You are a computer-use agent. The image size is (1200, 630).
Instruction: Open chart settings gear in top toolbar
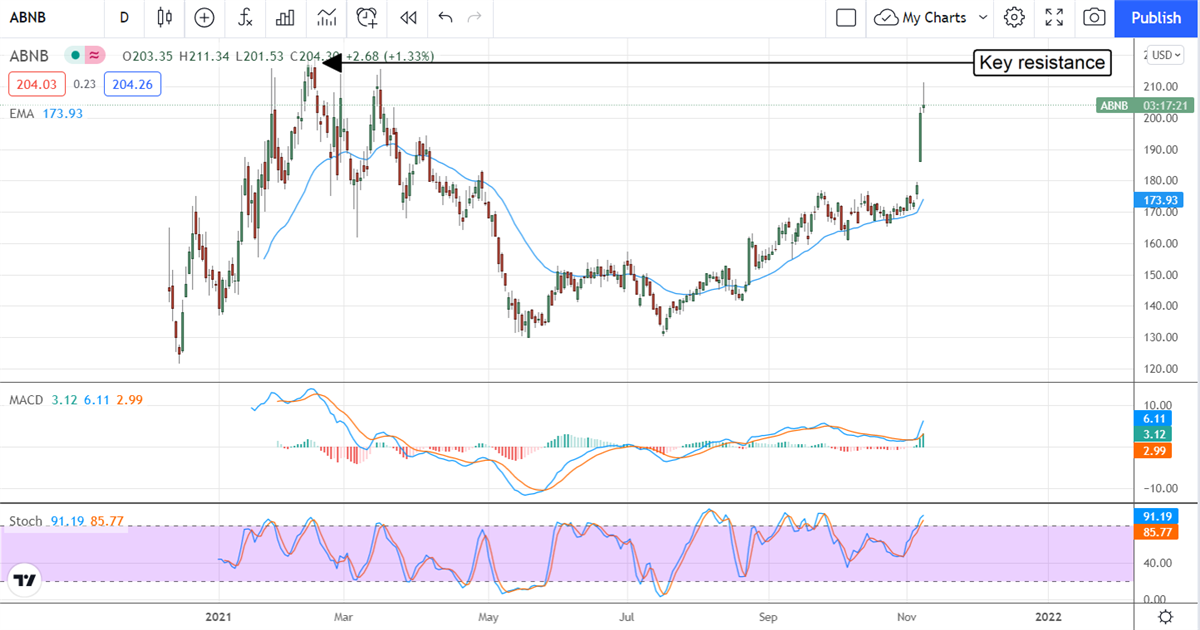(x=1014, y=17)
